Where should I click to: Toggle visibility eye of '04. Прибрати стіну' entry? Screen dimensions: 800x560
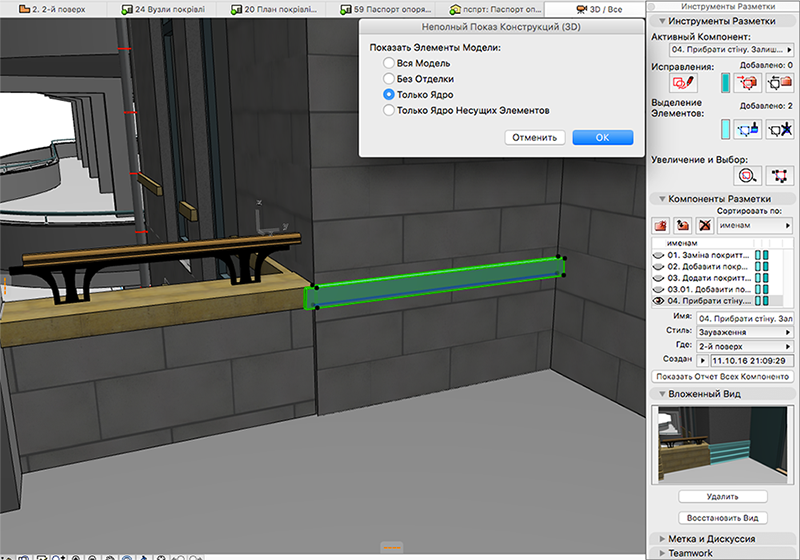[x=659, y=300]
